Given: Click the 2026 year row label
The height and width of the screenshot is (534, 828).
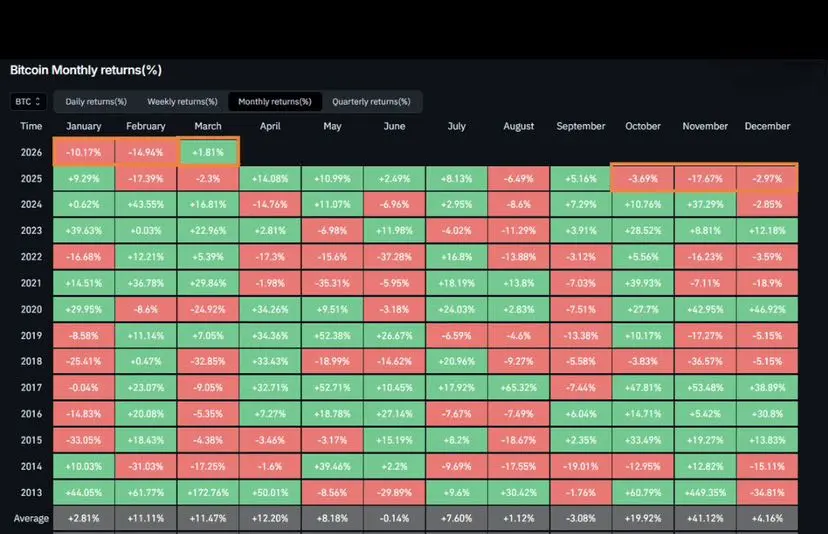Looking at the screenshot, I should pyautogui.click(x=31, y=152).
